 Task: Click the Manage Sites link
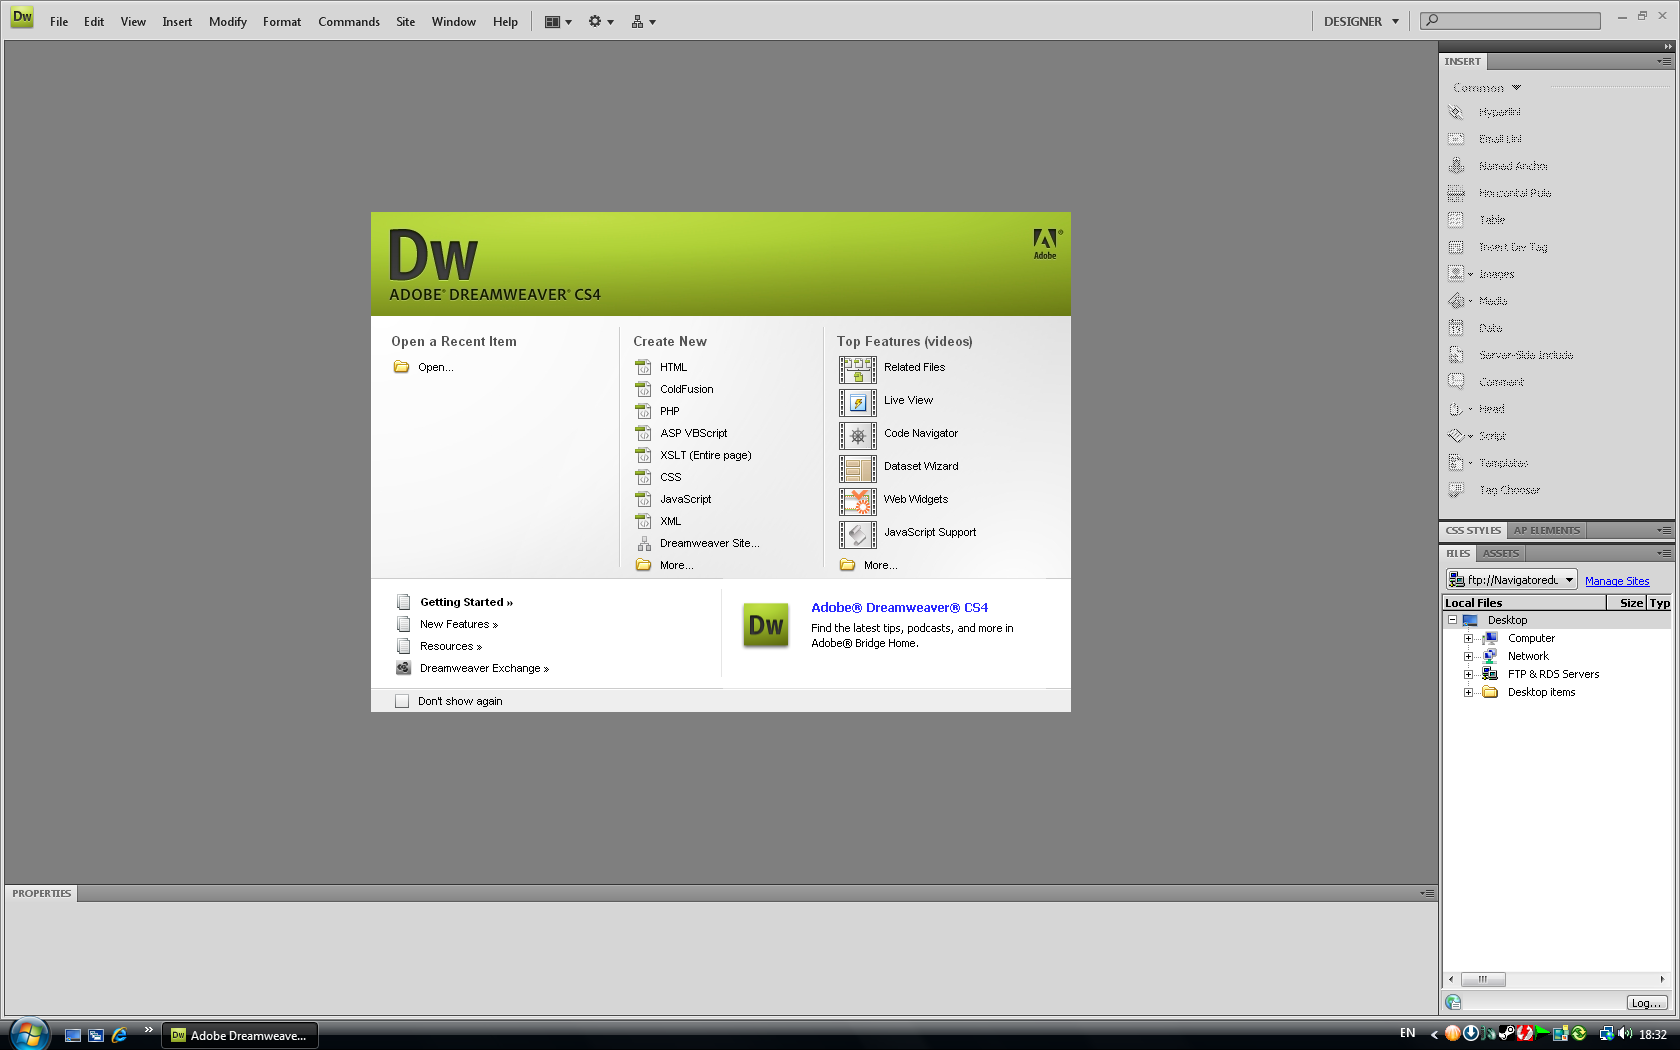(x=1617, y=581)
